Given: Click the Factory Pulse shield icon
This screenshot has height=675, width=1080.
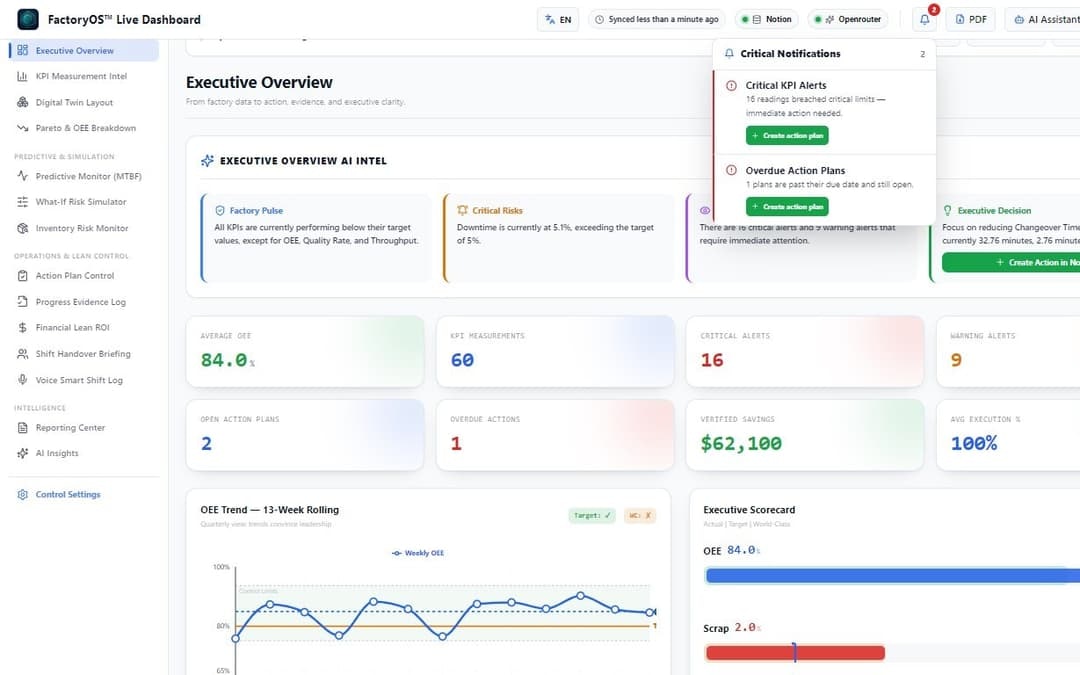Looking at the screenshot, I should 220,211.
